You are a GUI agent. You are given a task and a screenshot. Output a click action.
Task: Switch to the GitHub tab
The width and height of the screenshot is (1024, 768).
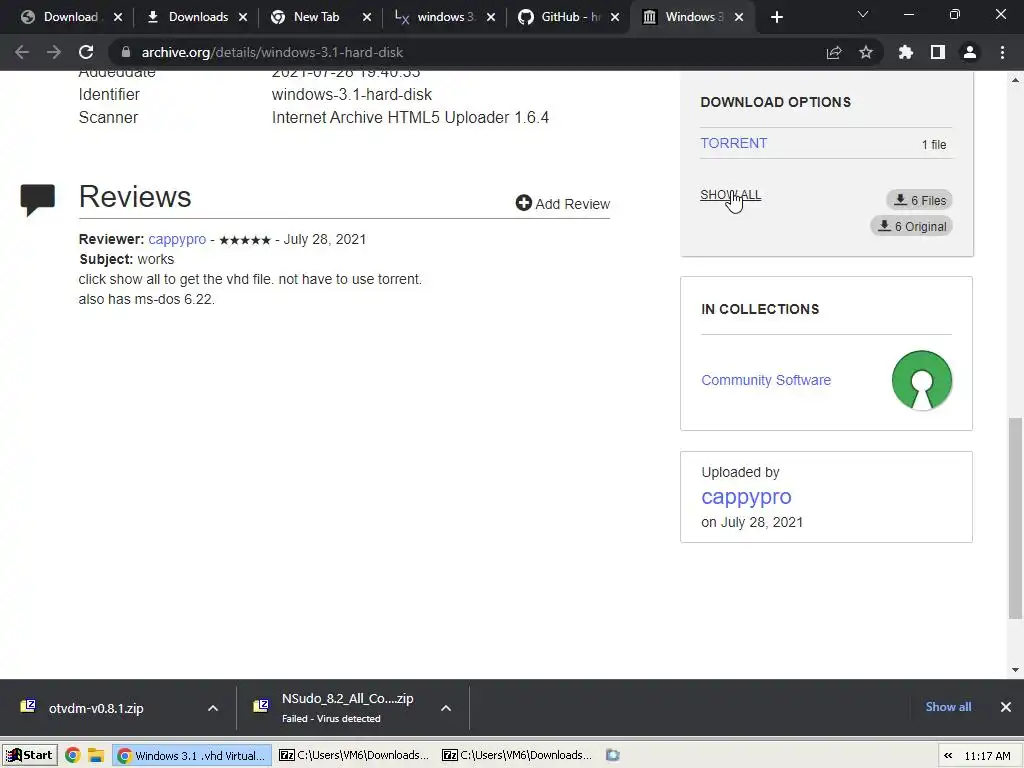click(561, 17)
